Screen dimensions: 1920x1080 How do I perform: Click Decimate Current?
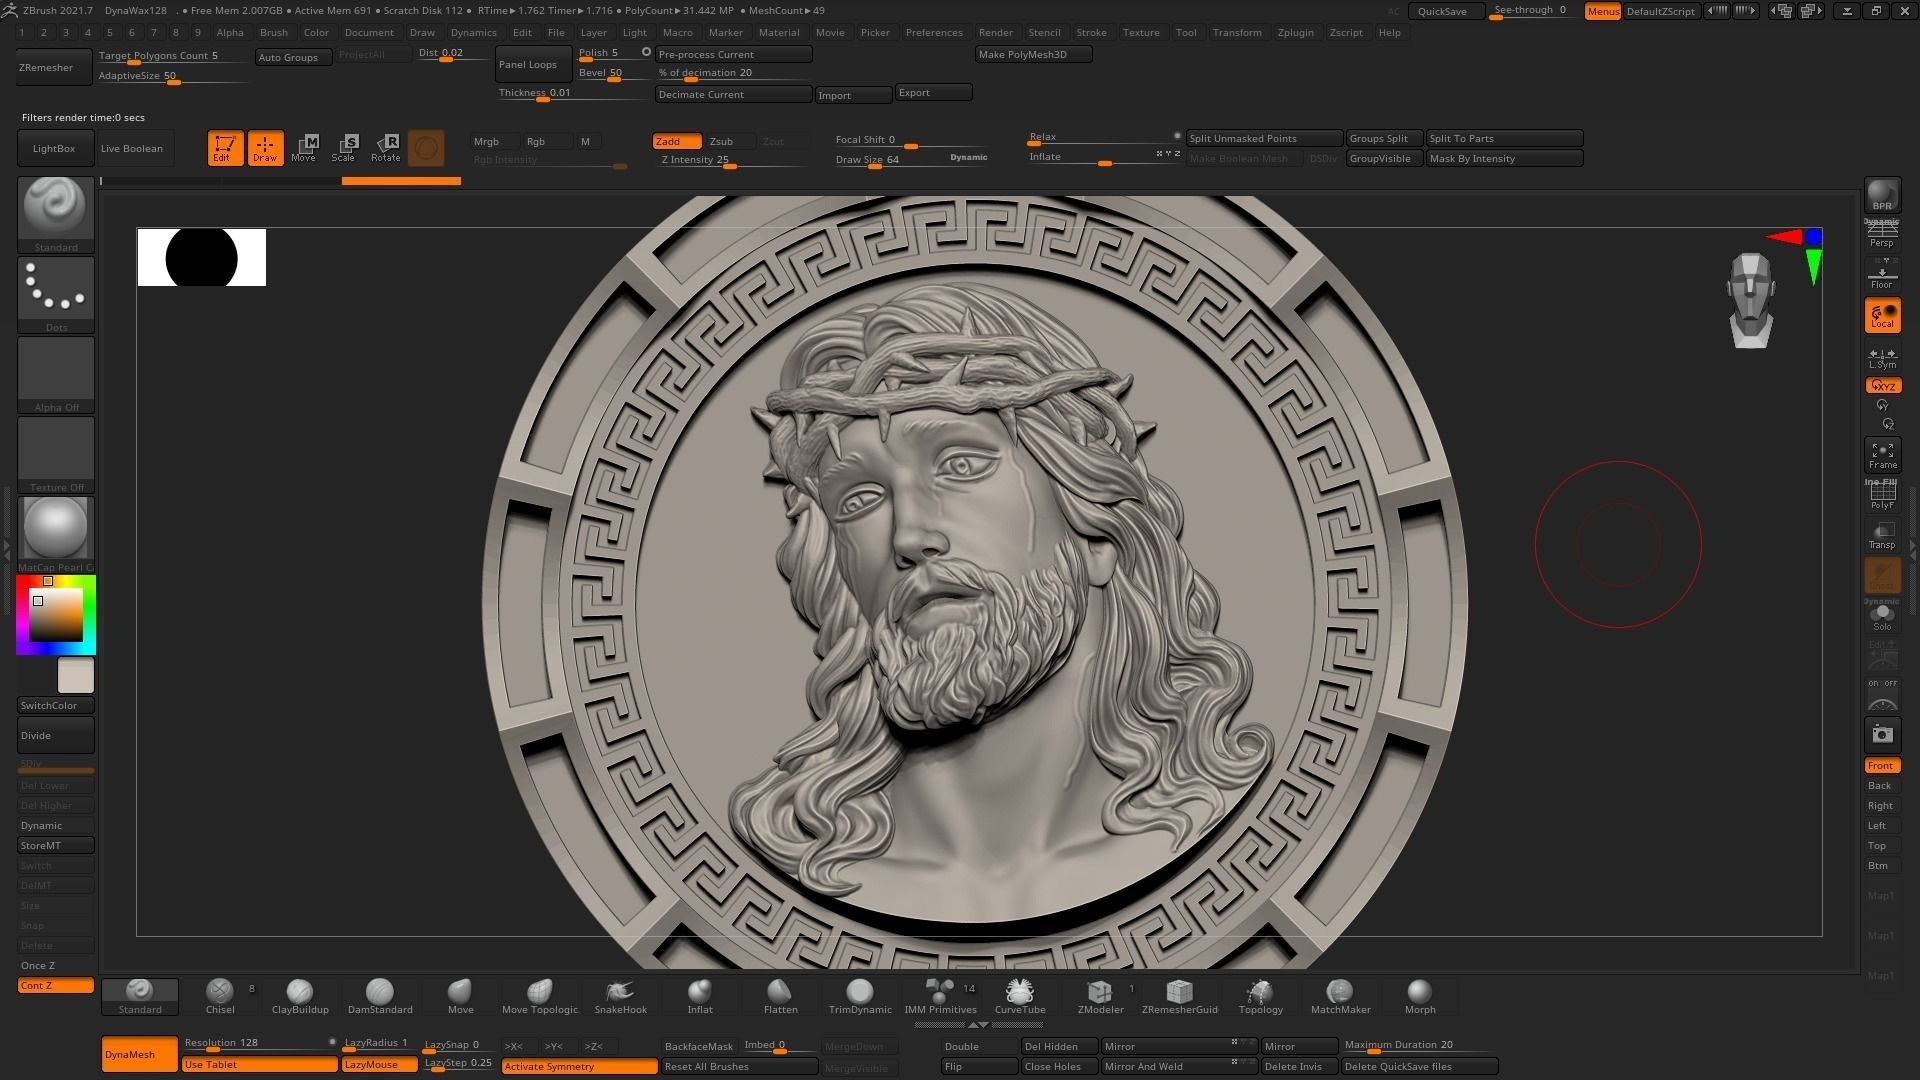[x=733, y=94]
